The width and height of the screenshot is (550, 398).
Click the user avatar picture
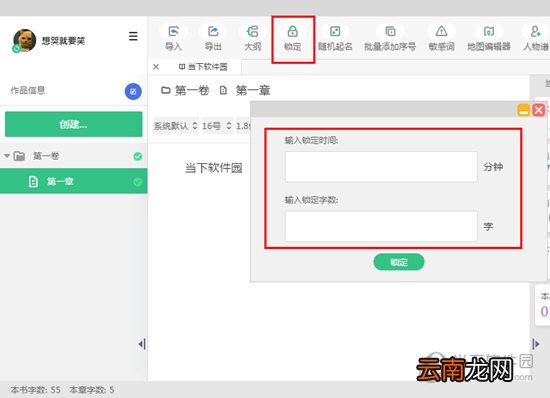click(x=24, y=40)
